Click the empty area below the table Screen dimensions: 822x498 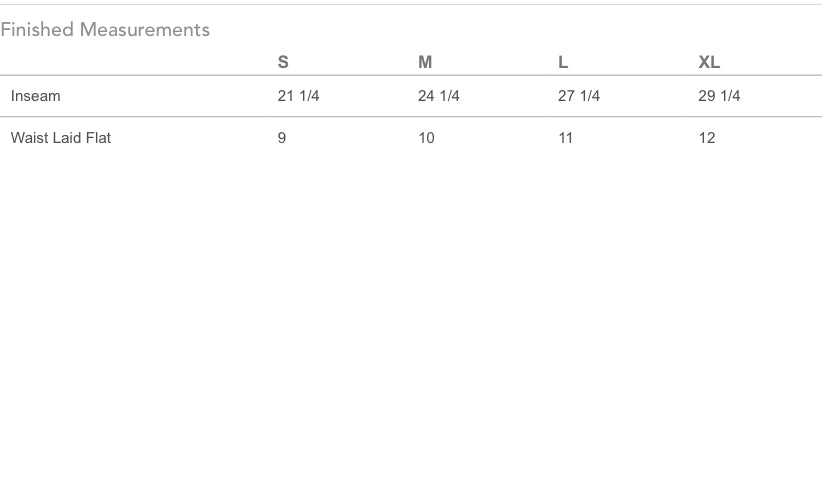[x=410, y=320]
